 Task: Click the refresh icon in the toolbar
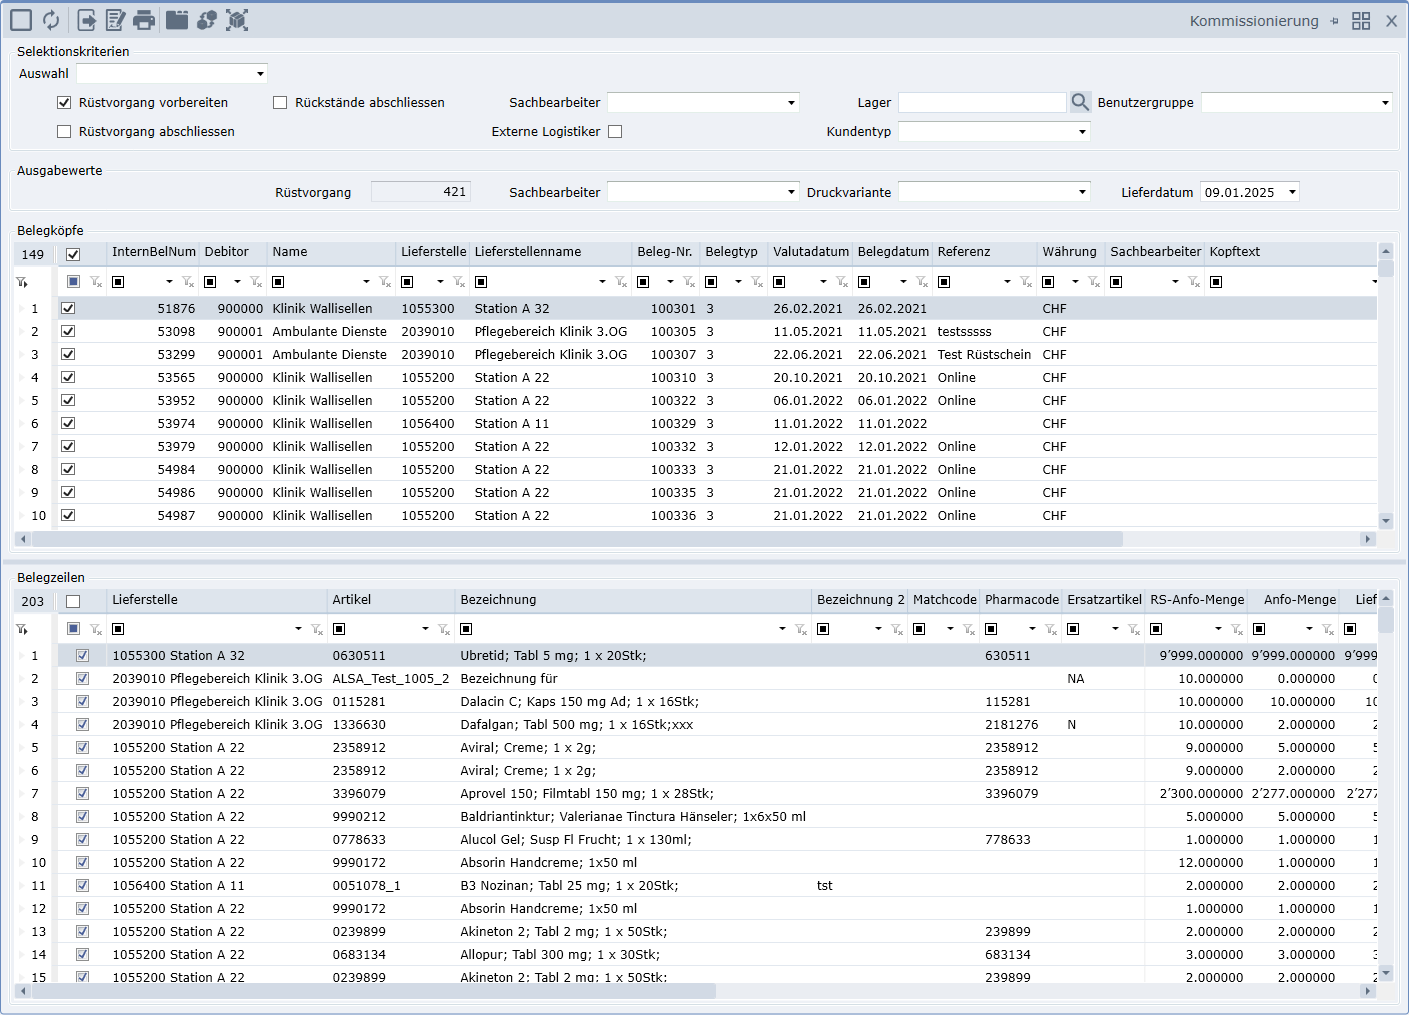point(51,20)
